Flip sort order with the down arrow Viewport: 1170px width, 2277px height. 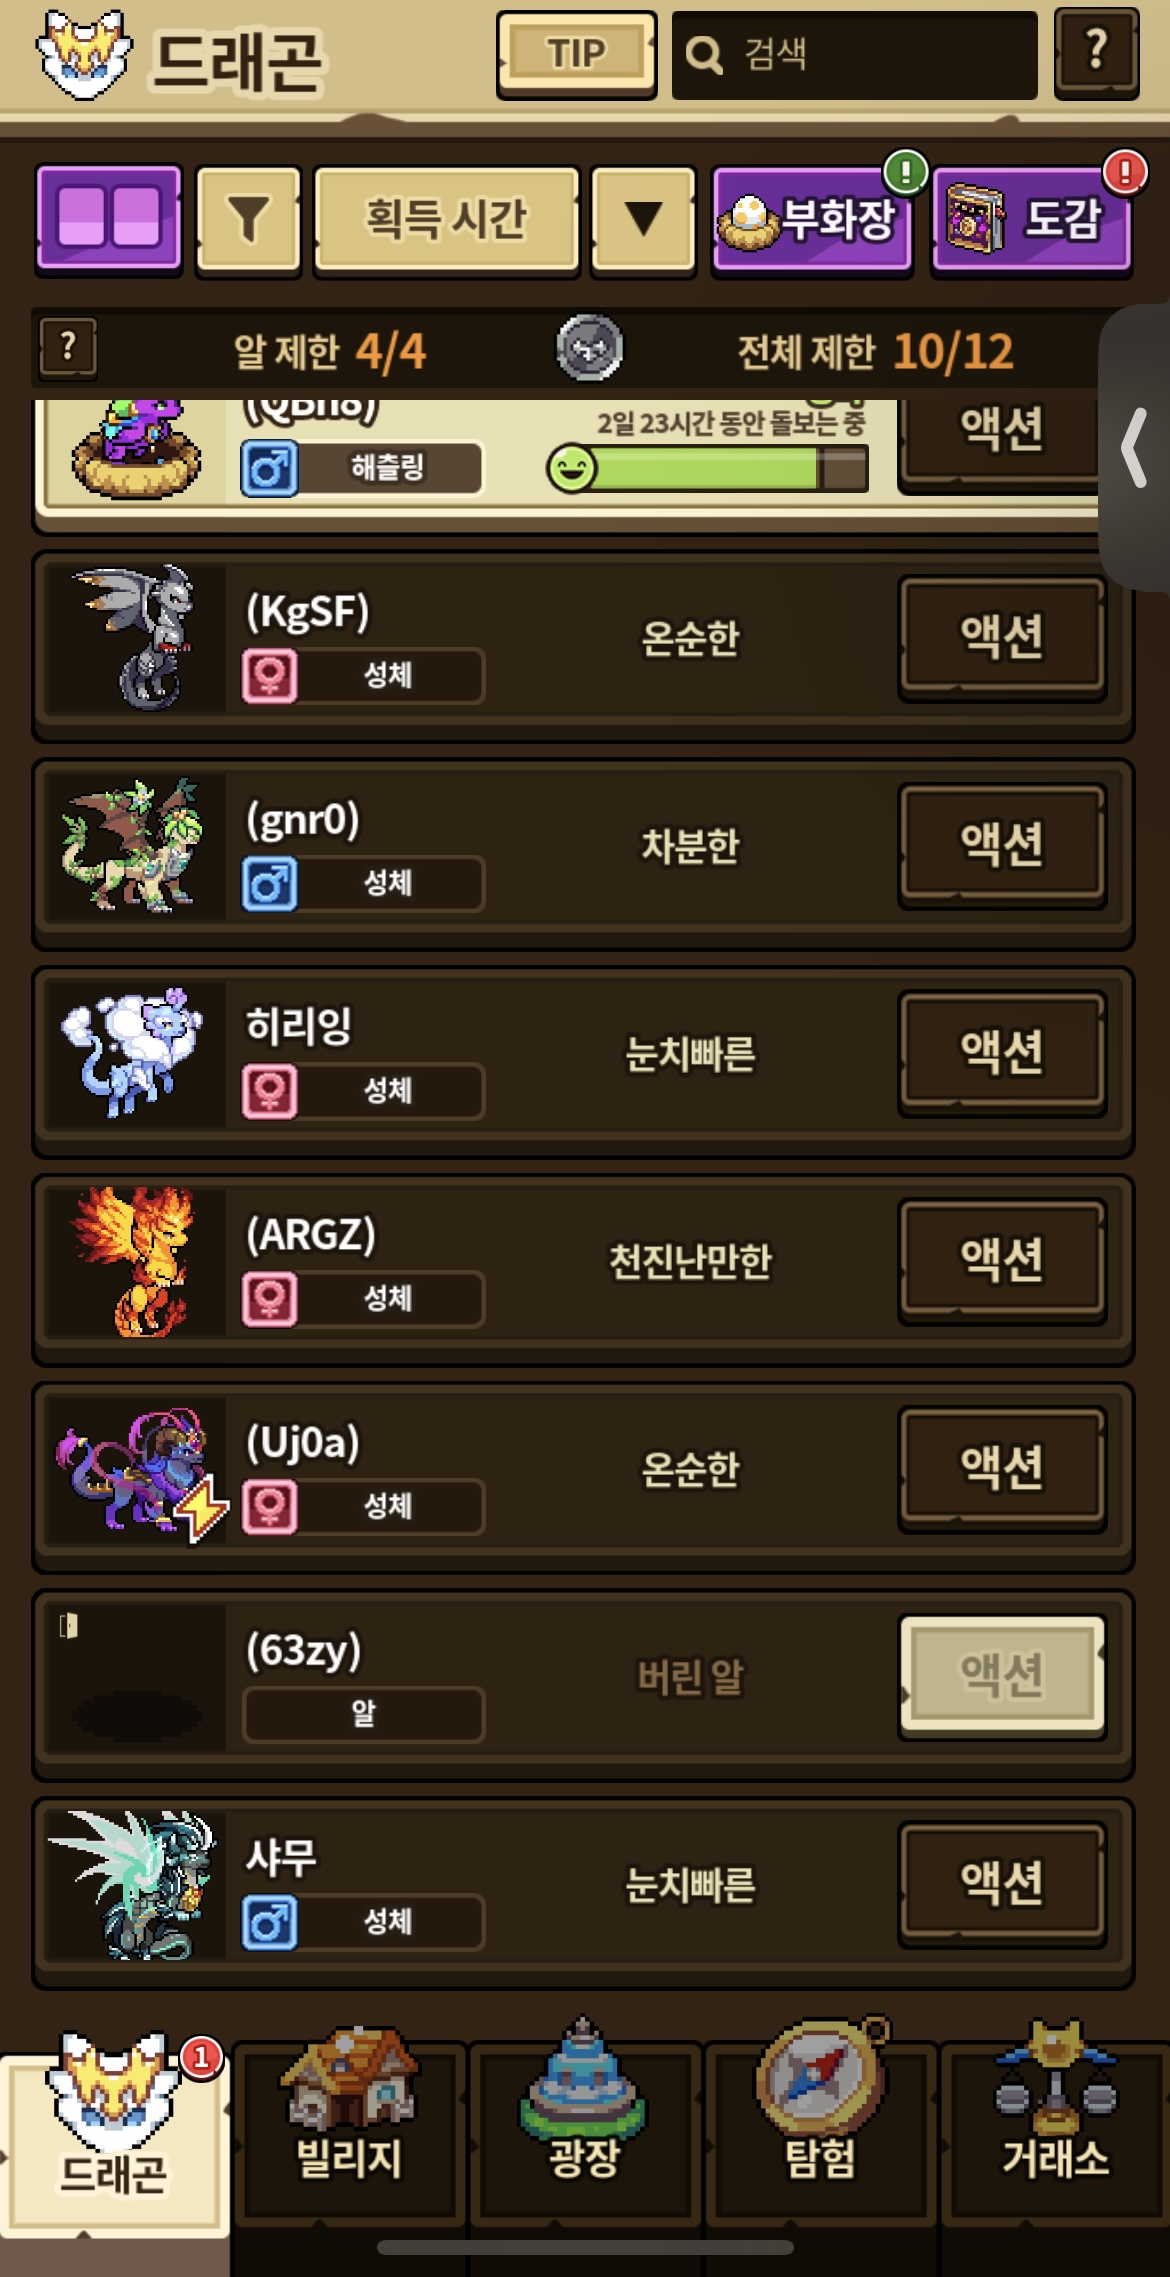pyautogui.click(x=643, y=219)
